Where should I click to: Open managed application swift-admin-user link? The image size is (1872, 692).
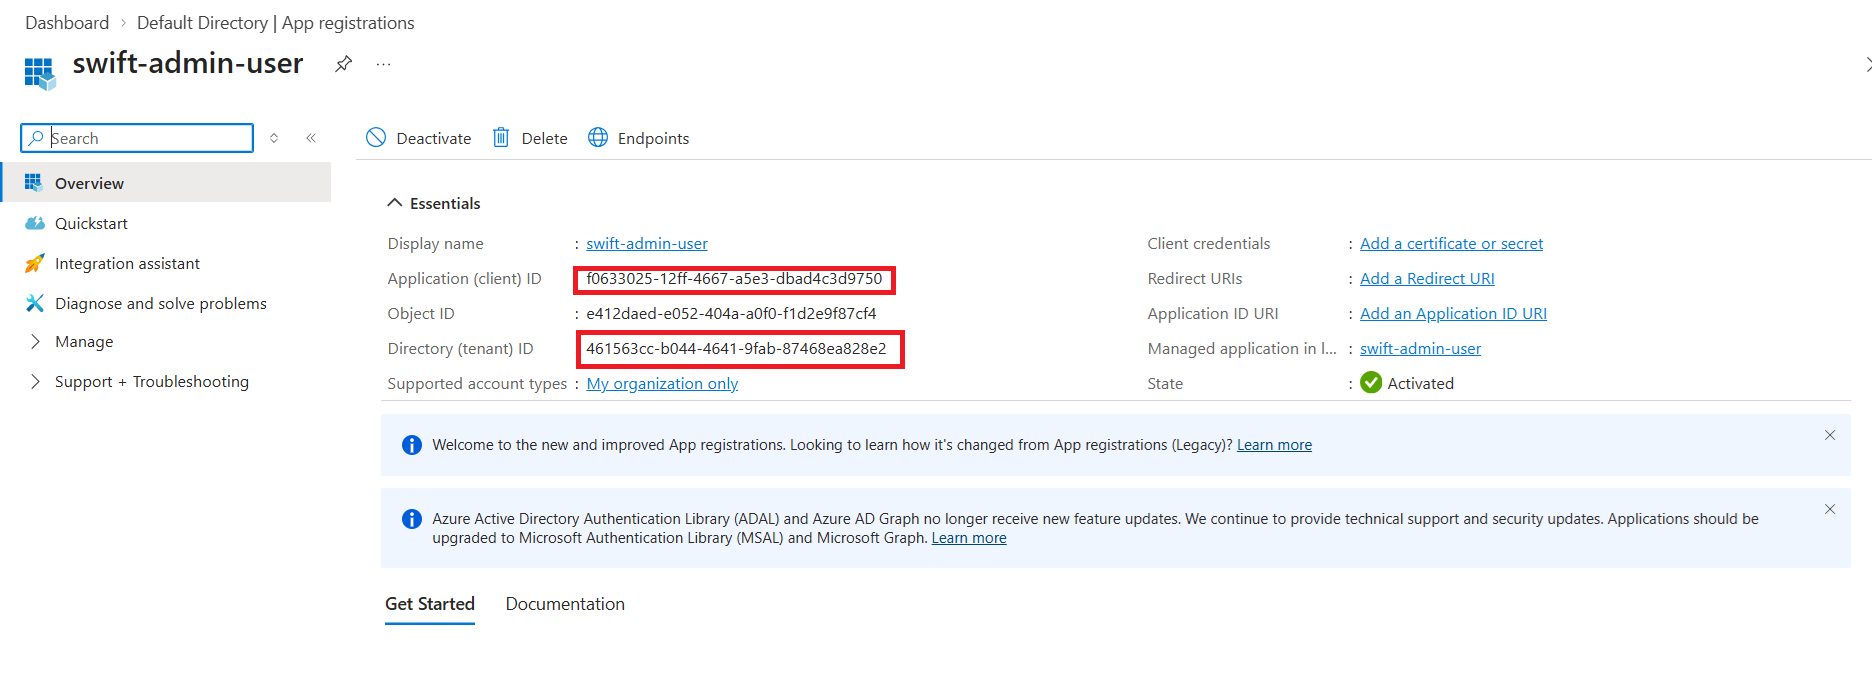tap(1420, 348)
